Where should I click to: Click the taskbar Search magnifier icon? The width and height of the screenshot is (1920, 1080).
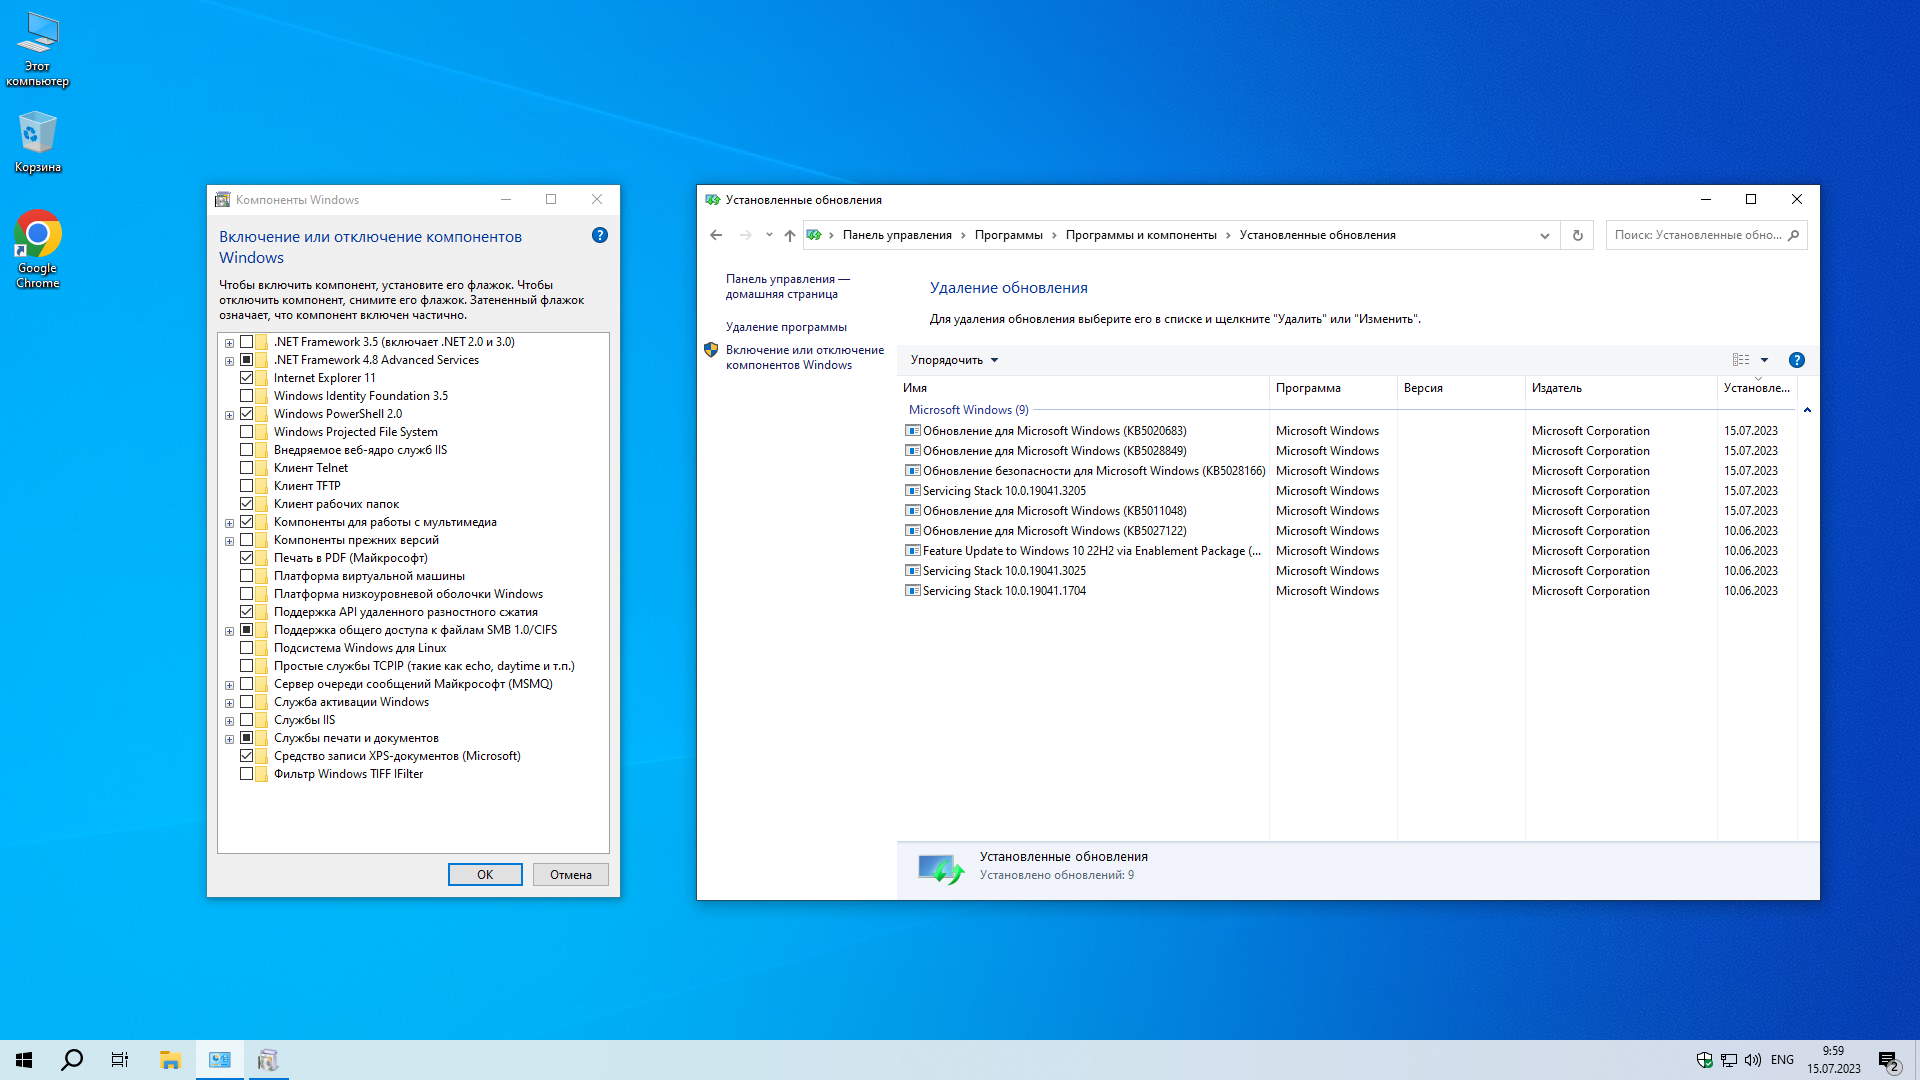click(x=72, y=1060)
